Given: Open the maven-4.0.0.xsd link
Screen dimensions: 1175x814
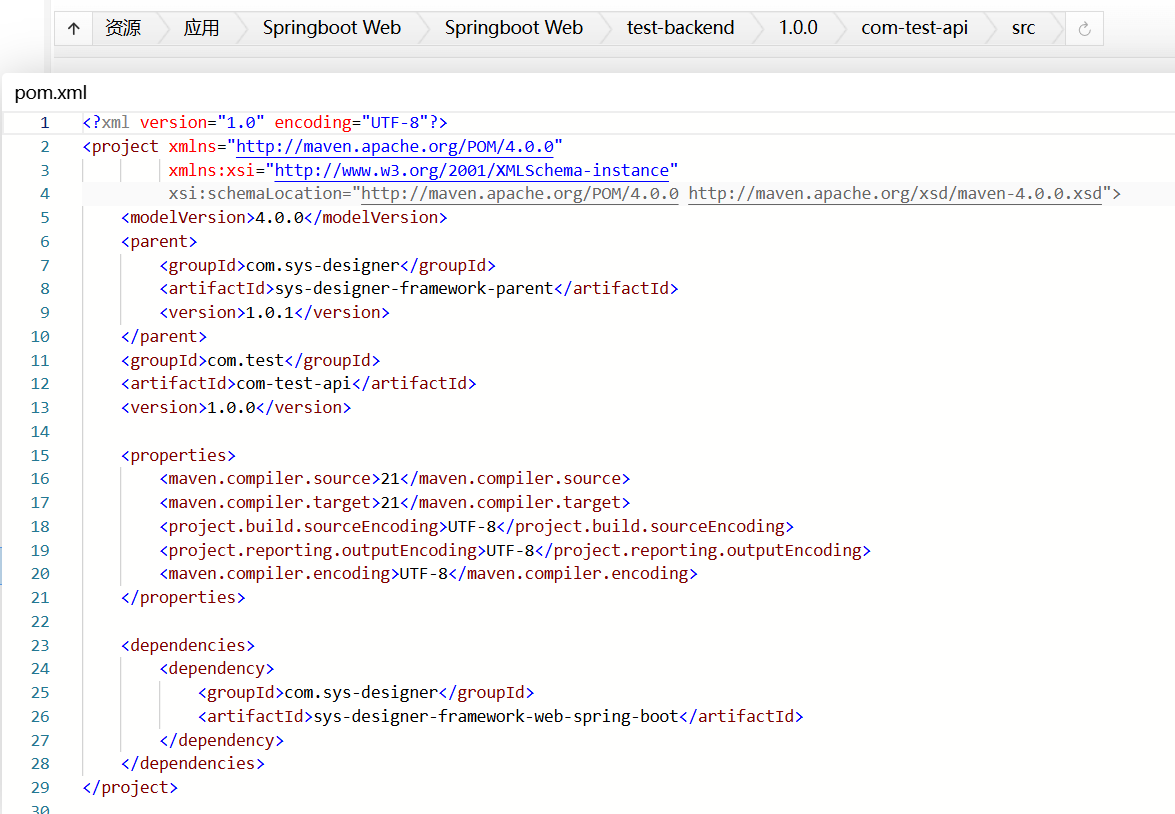Looking at the screenshot, I should [x=895, y=194].
